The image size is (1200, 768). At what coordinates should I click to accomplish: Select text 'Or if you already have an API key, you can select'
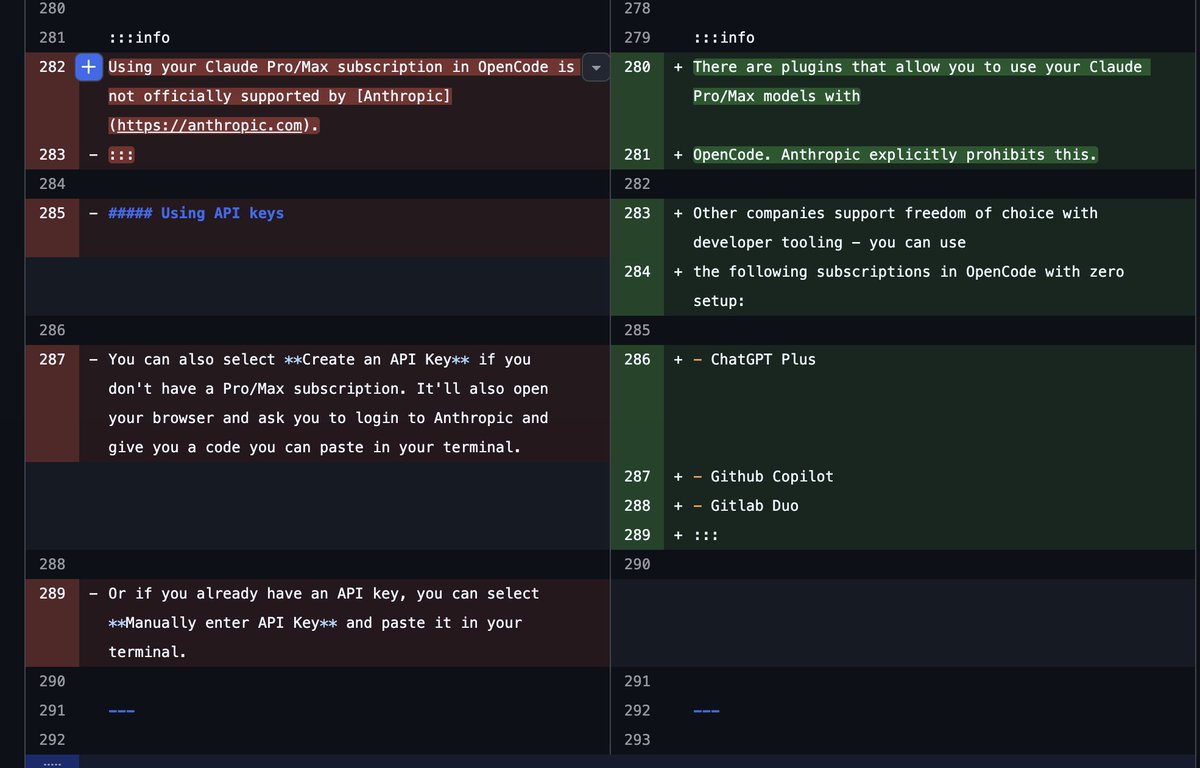324,593
